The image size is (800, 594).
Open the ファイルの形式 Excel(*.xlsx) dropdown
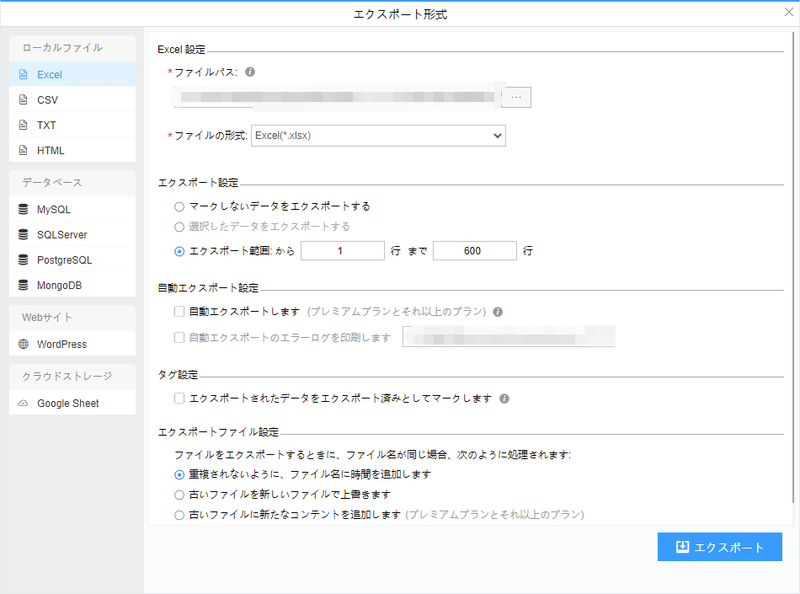click(x=378, y=135)
